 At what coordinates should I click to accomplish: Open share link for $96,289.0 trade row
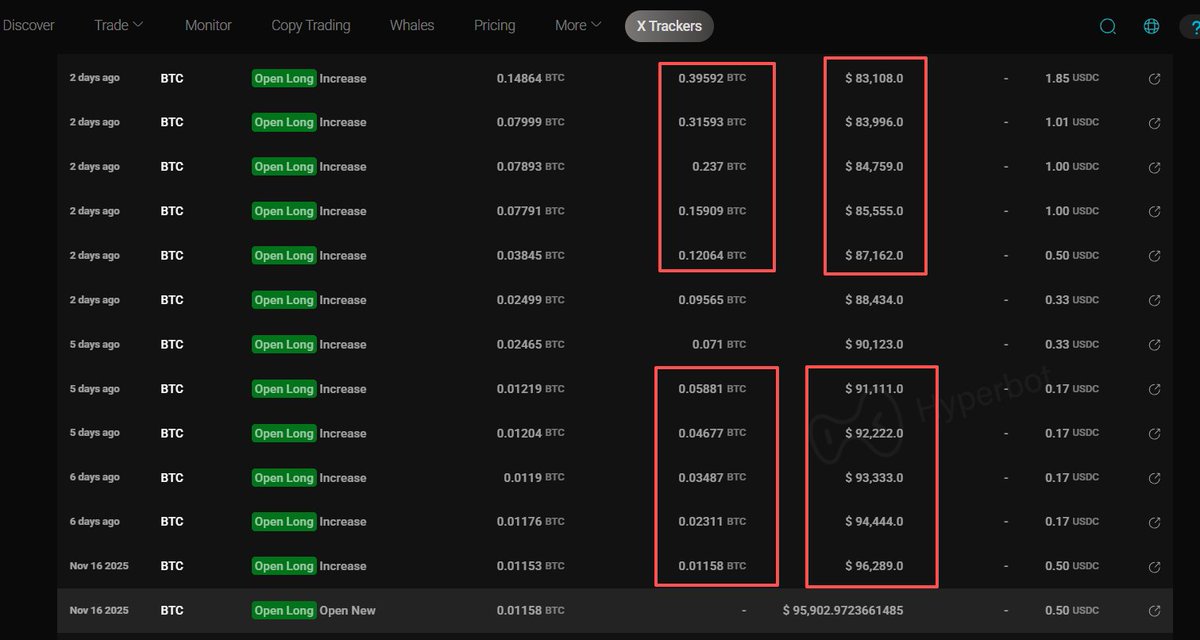[1154, 566]
